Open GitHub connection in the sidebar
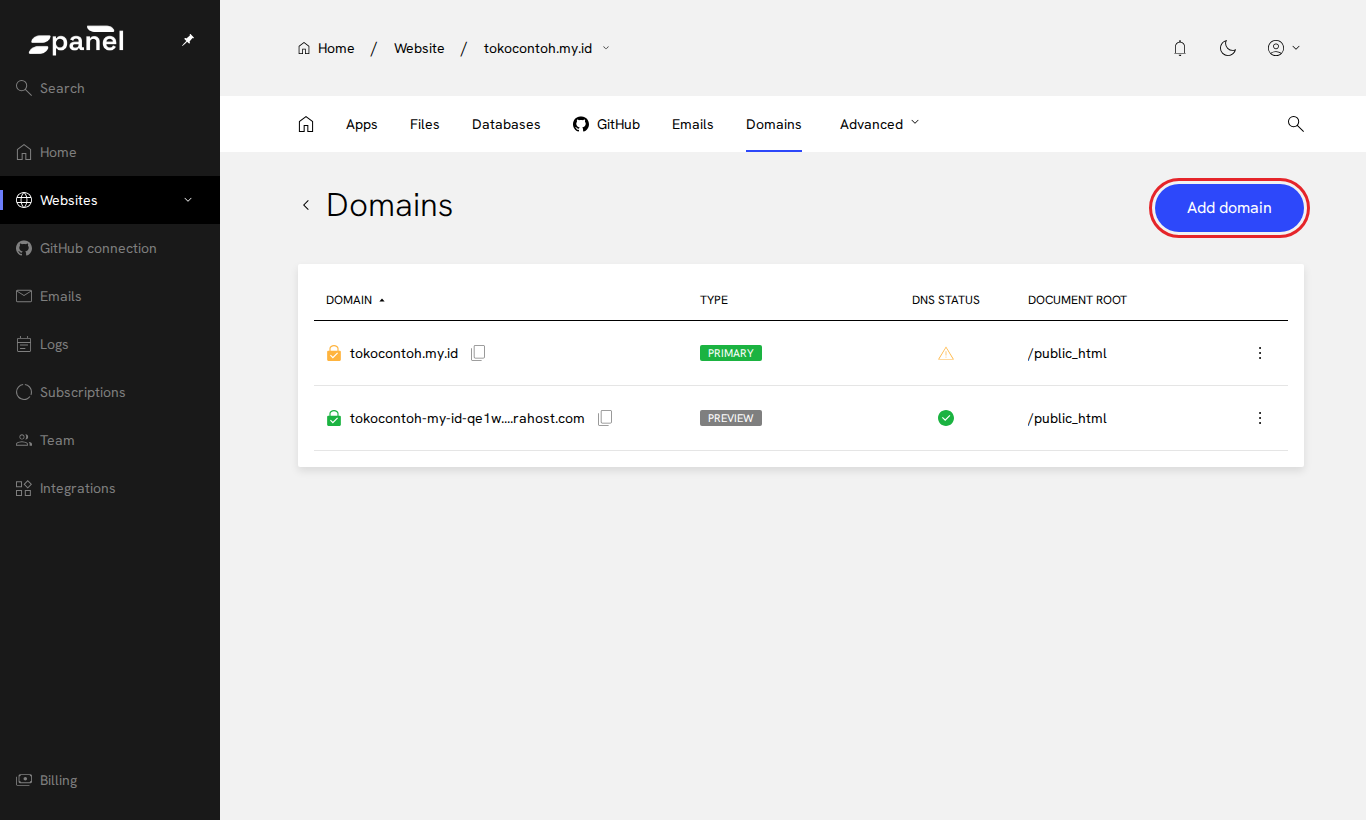This screenshot has width=1366, height=820. tap(110, 248)
